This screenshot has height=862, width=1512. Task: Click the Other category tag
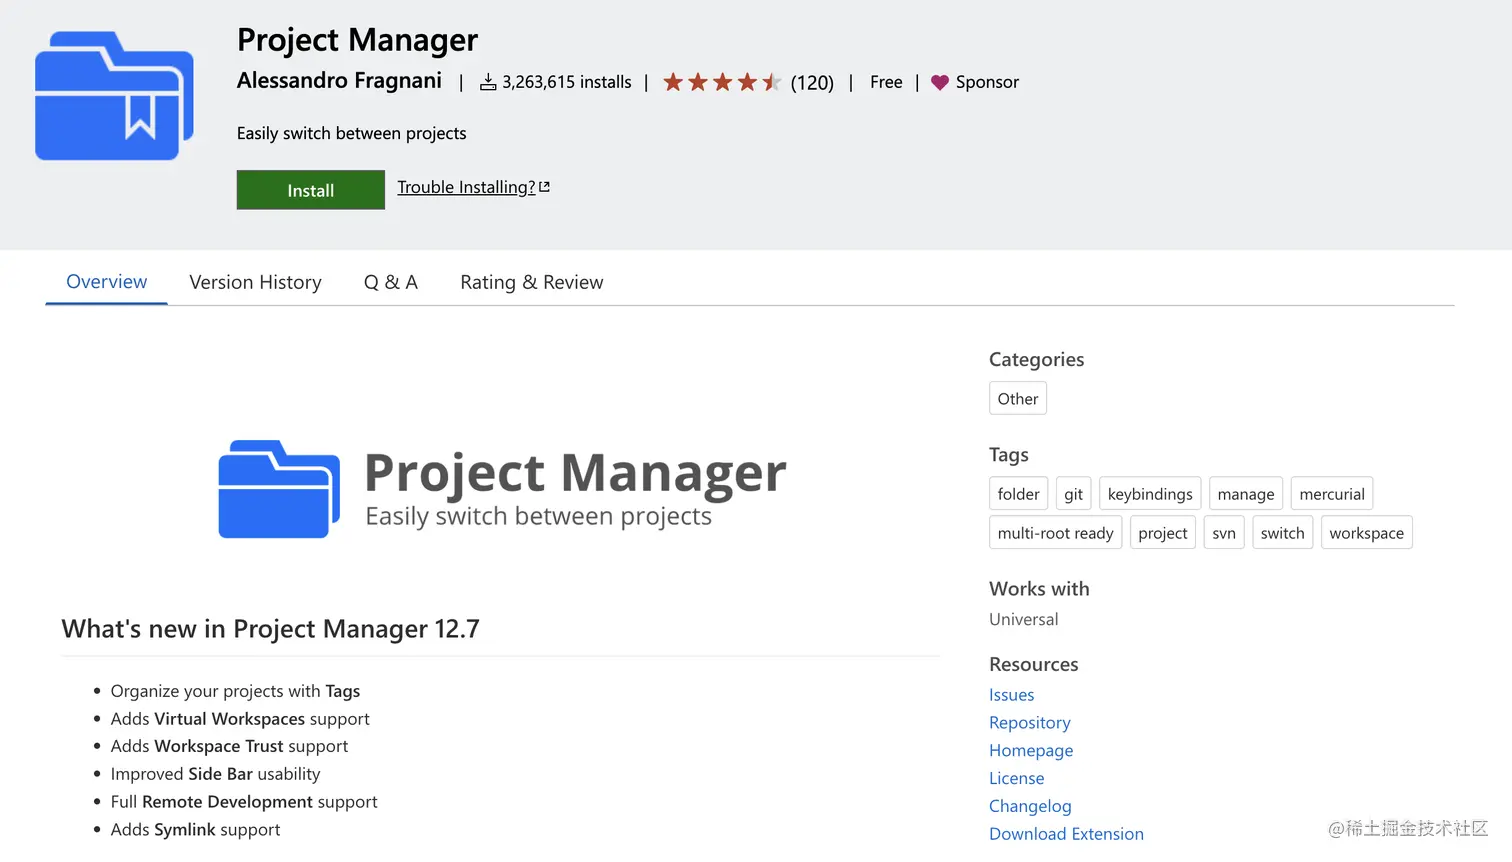click(1017, 398)
